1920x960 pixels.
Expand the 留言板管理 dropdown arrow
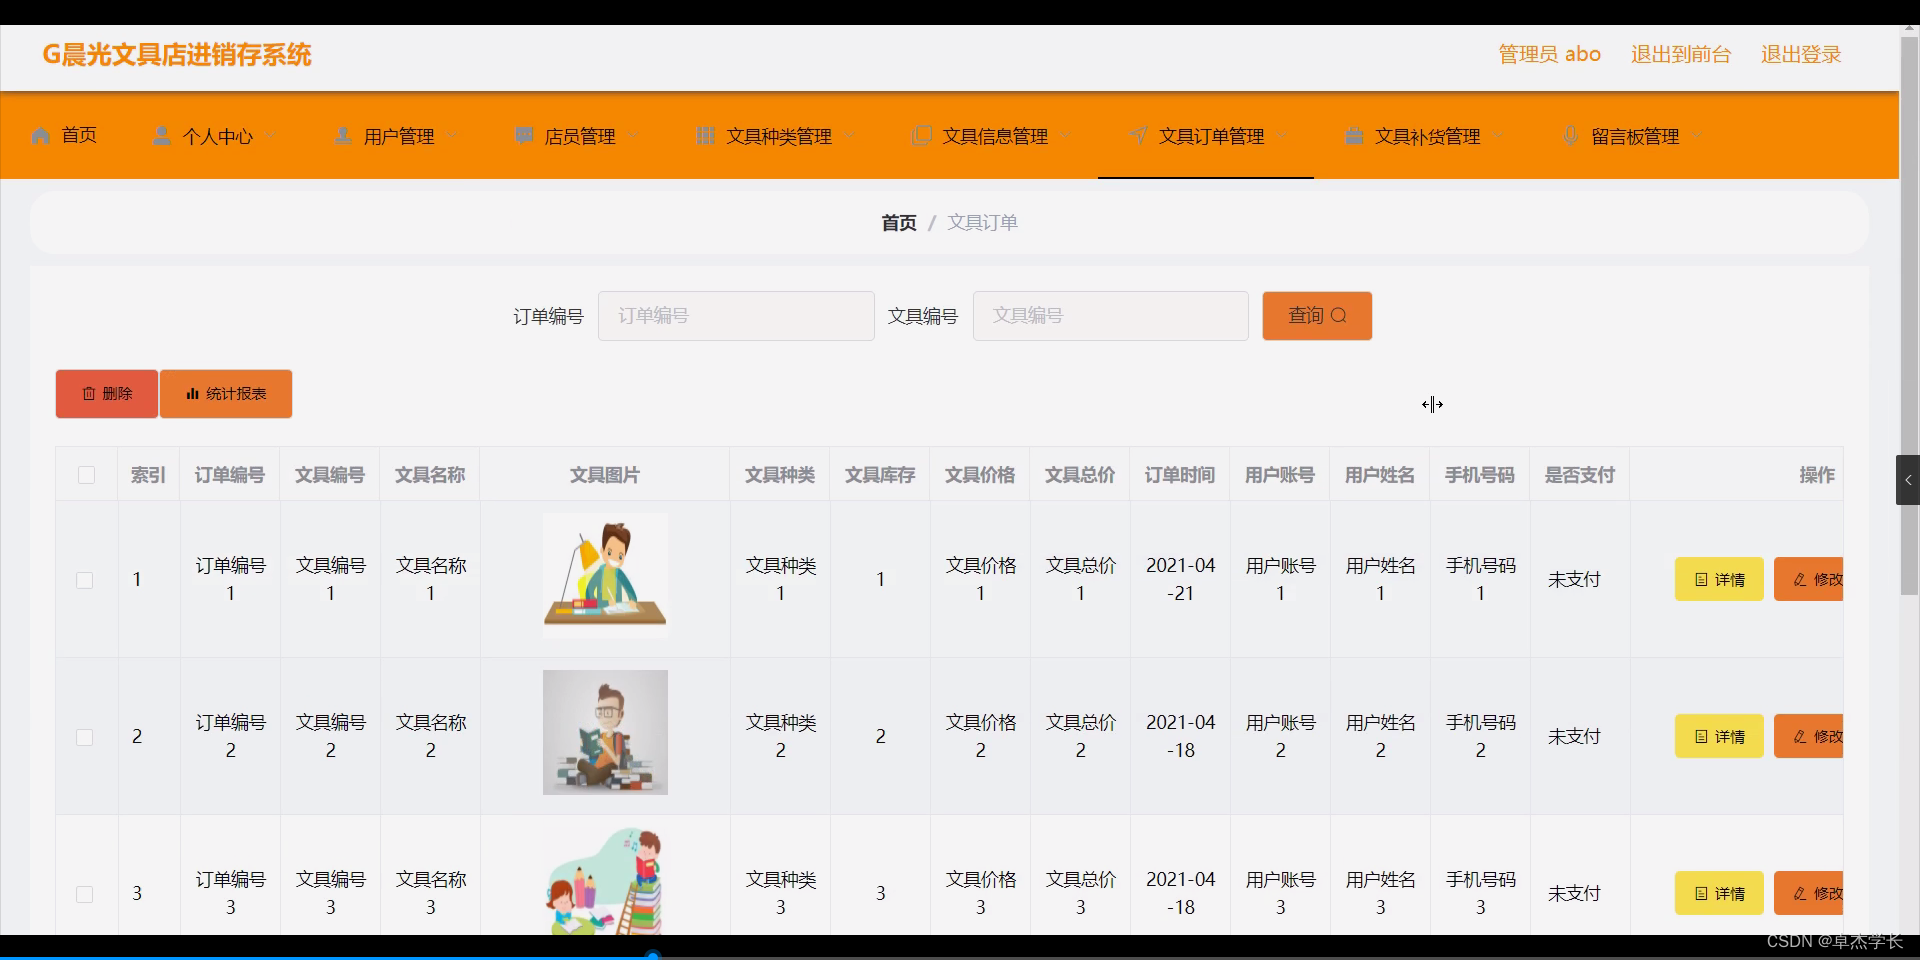click(1697, 137)
